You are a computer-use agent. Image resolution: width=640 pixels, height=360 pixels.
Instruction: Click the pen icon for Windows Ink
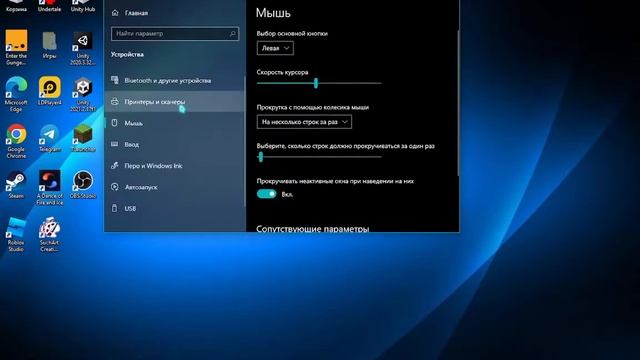click(x=115, y=165)
